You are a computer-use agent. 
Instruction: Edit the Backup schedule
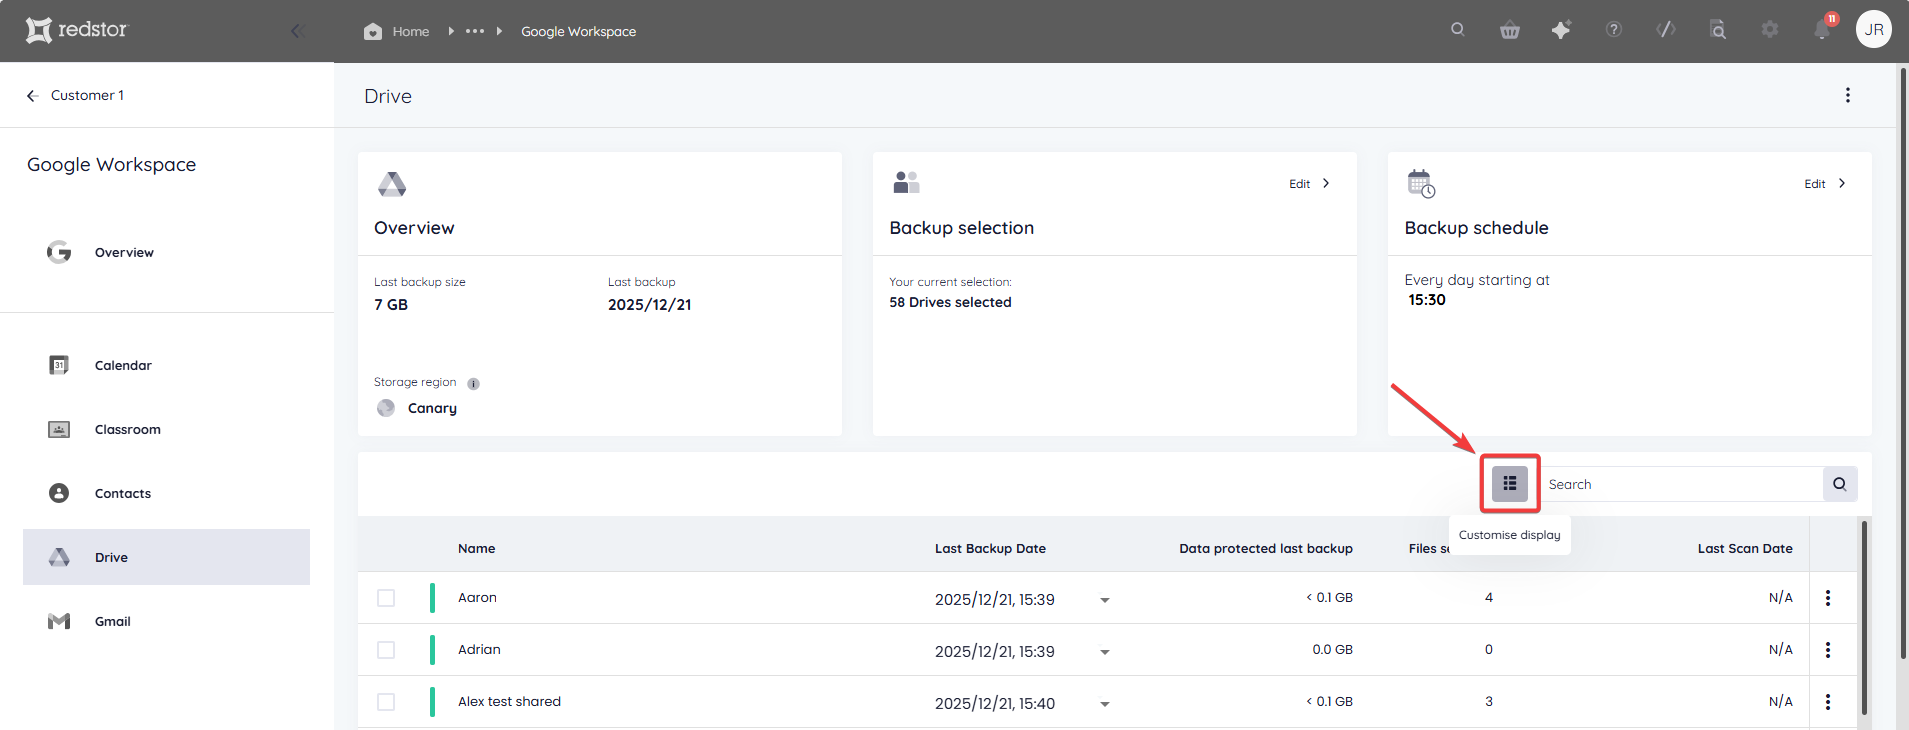[x=1825, y=184]
